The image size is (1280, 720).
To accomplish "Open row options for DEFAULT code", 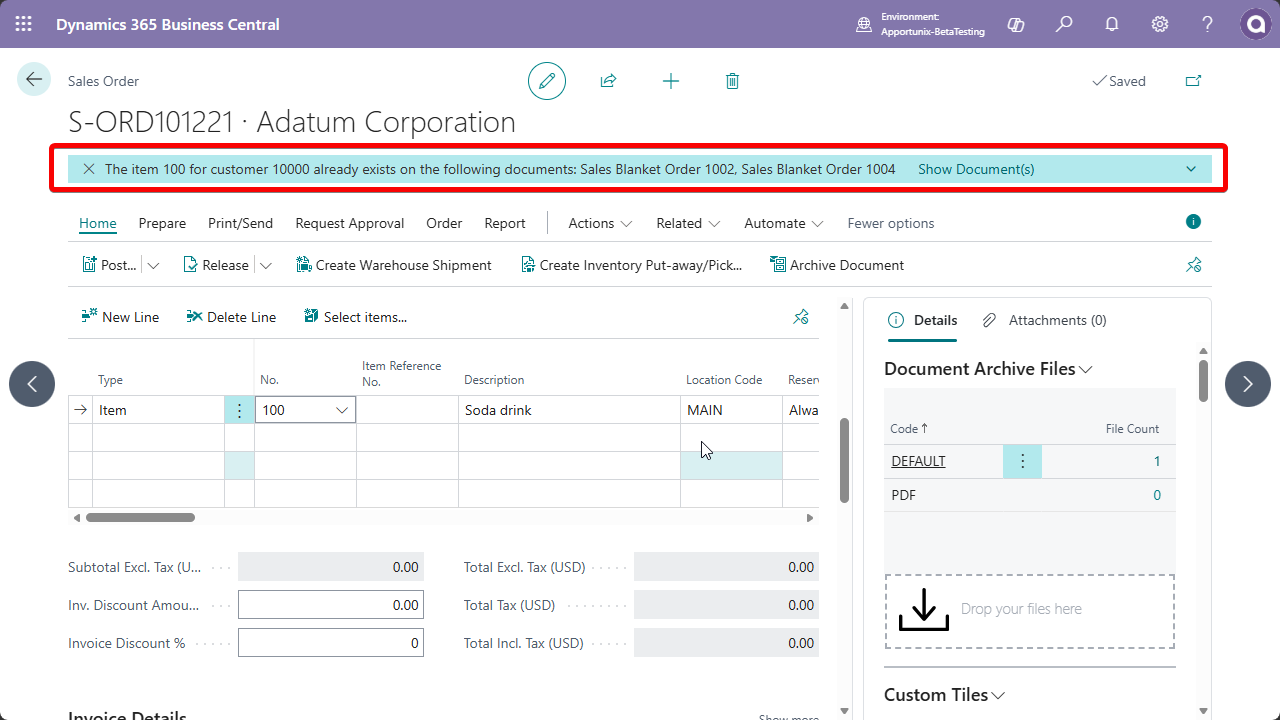I will (1022, 461).
